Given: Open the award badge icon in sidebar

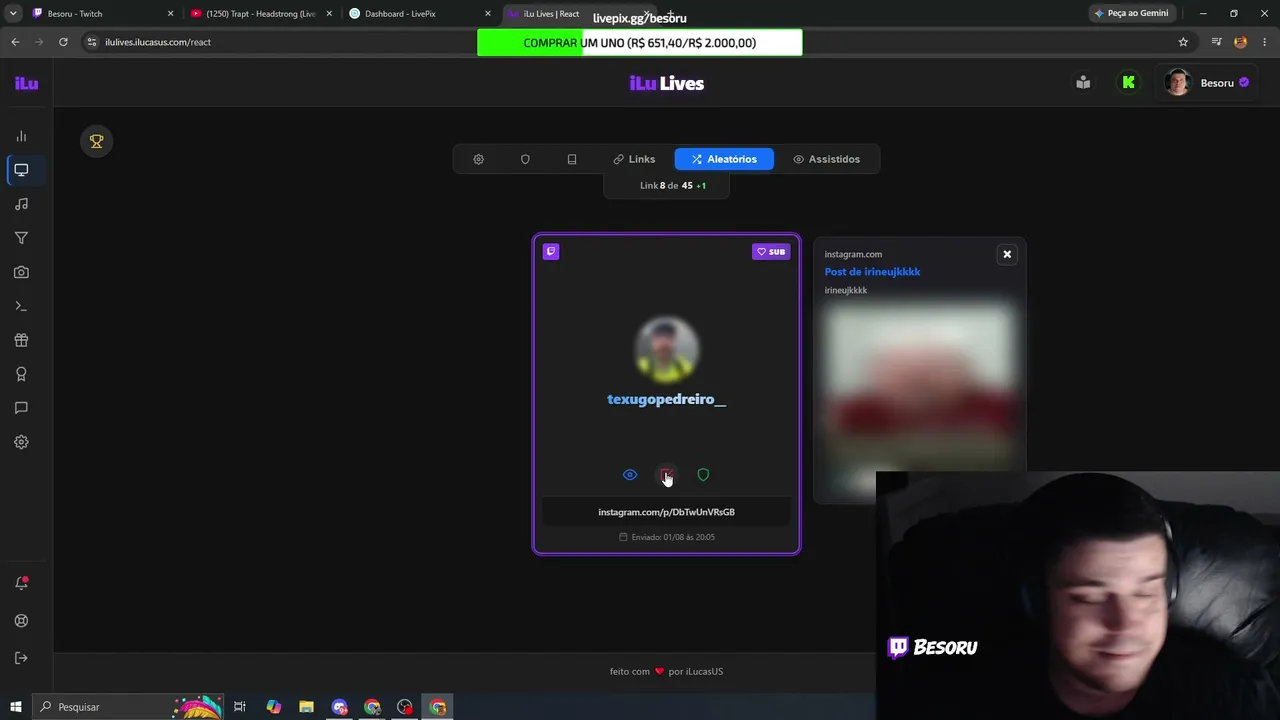Looking at the screenshot, I should [21, 374].
